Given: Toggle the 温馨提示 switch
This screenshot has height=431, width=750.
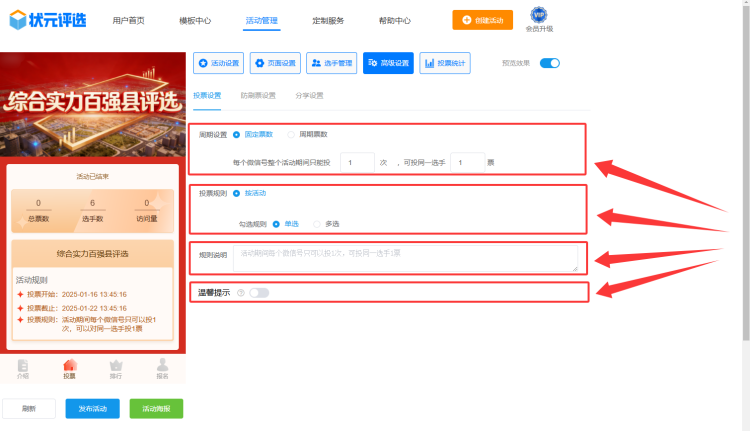Looking at the screenshot, I should click(259, 293).
